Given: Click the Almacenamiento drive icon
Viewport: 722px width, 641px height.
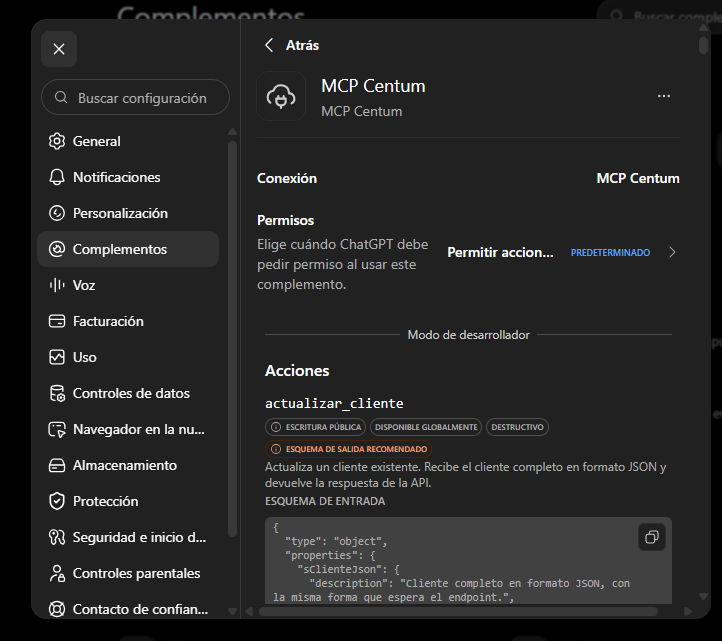Looking at the screenshot, I should [57, 465].
